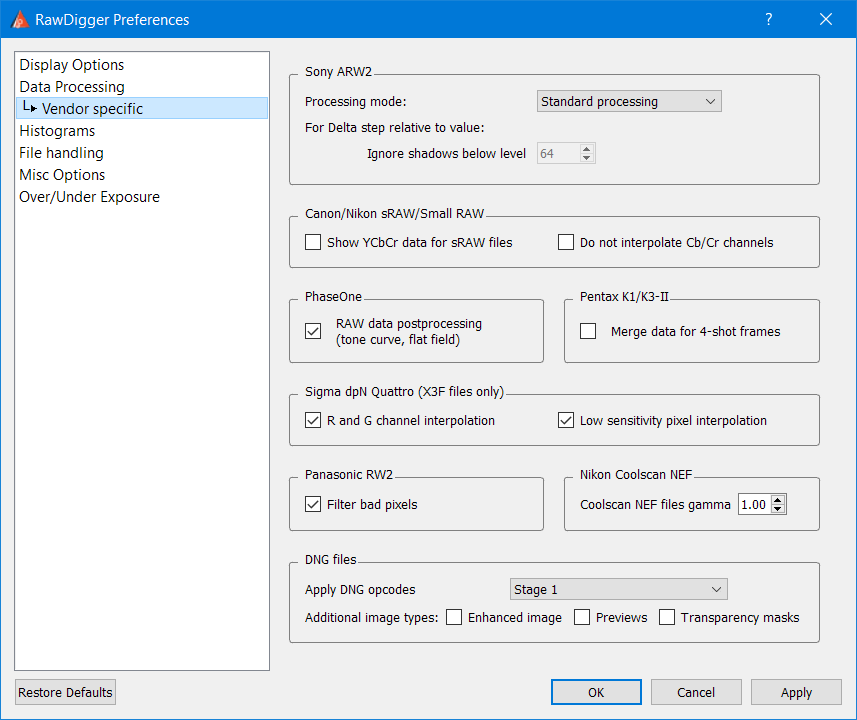Viewport: 857px width, 720px height.
Task: Confirm settings with OK button
Action: pyautogui.click(x=596, y=692)
